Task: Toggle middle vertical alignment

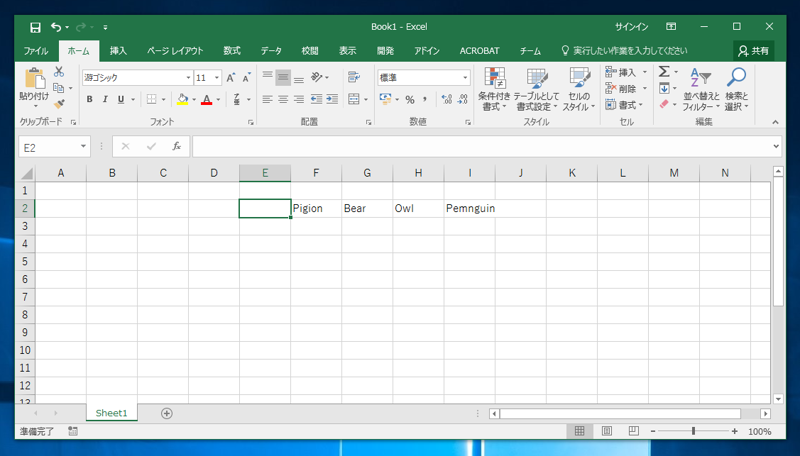Action: click(283, 77)
